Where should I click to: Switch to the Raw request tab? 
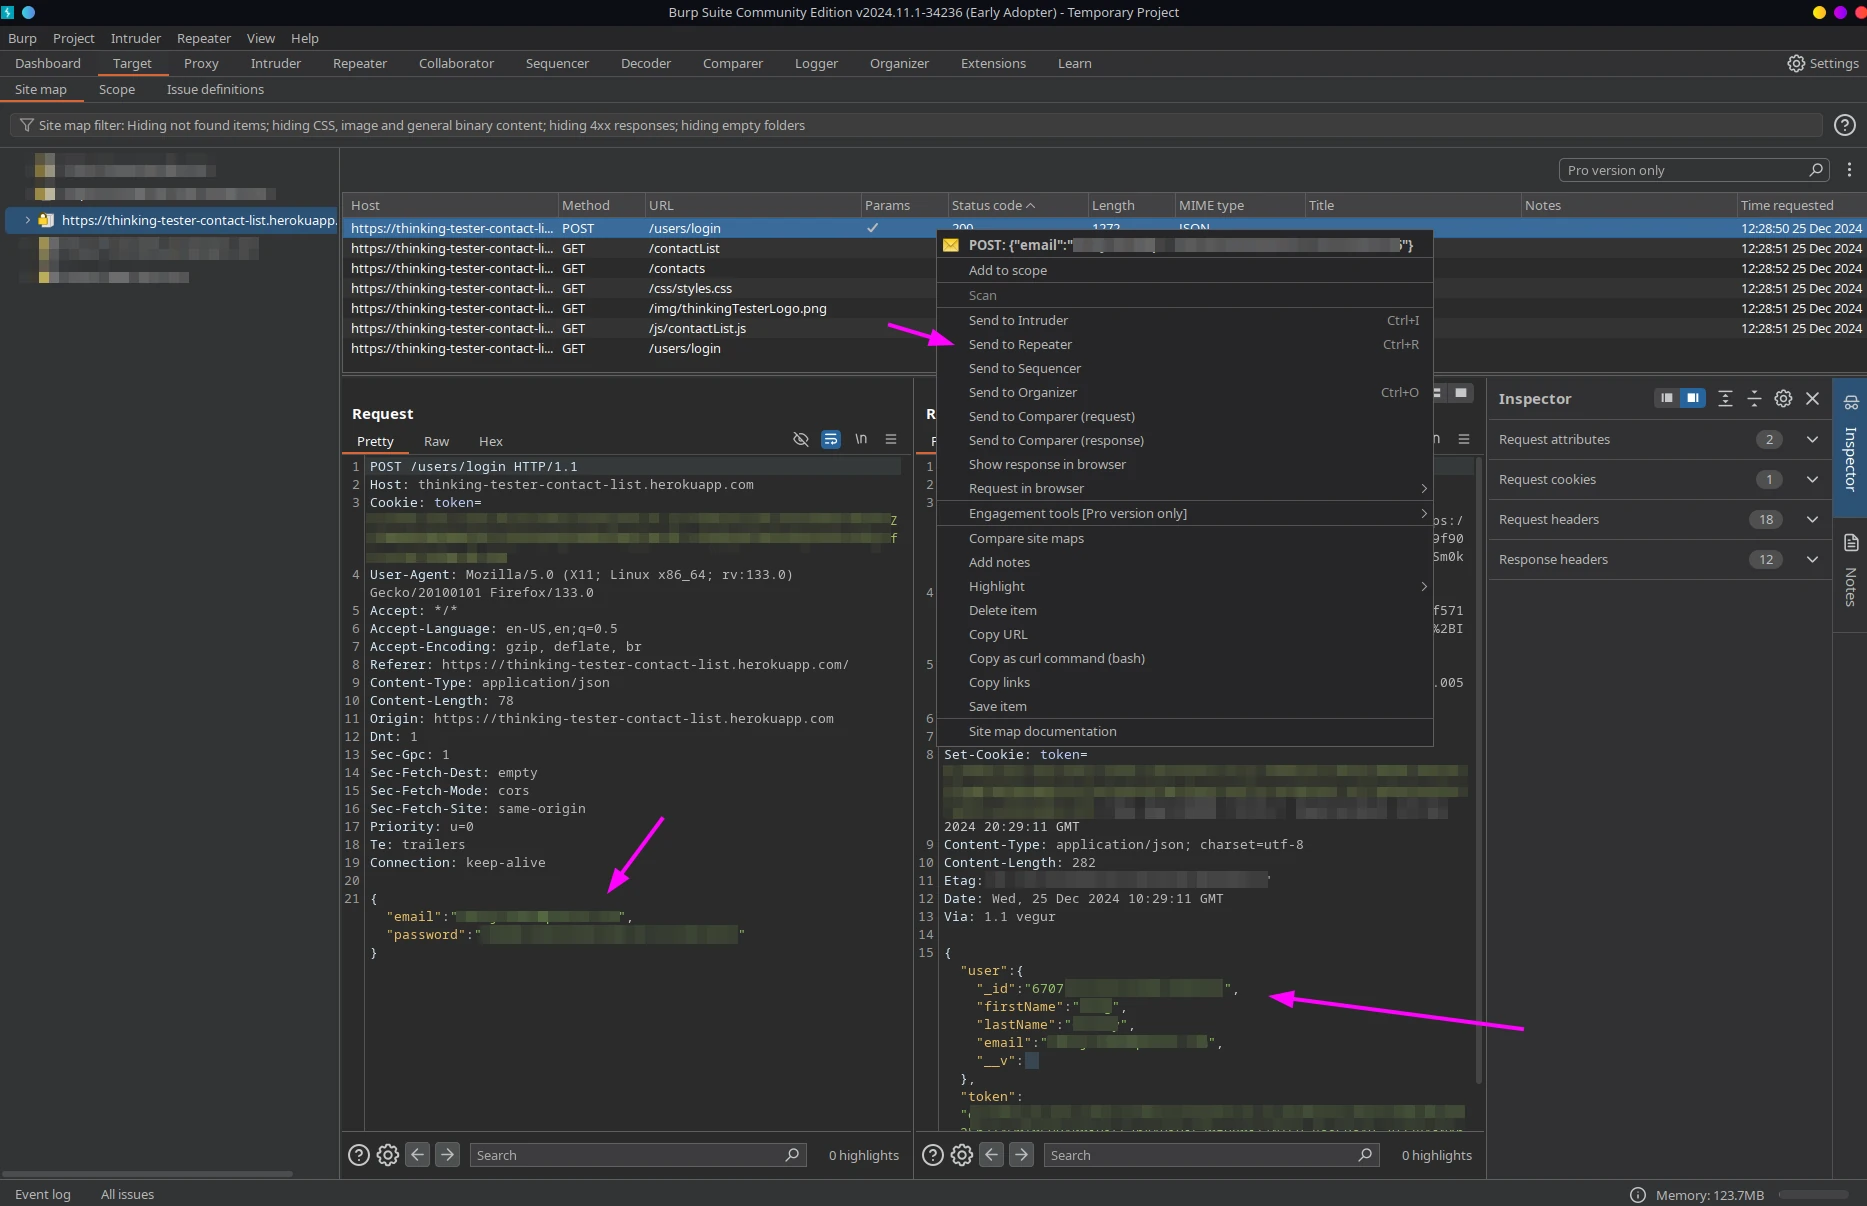point(436,442)
